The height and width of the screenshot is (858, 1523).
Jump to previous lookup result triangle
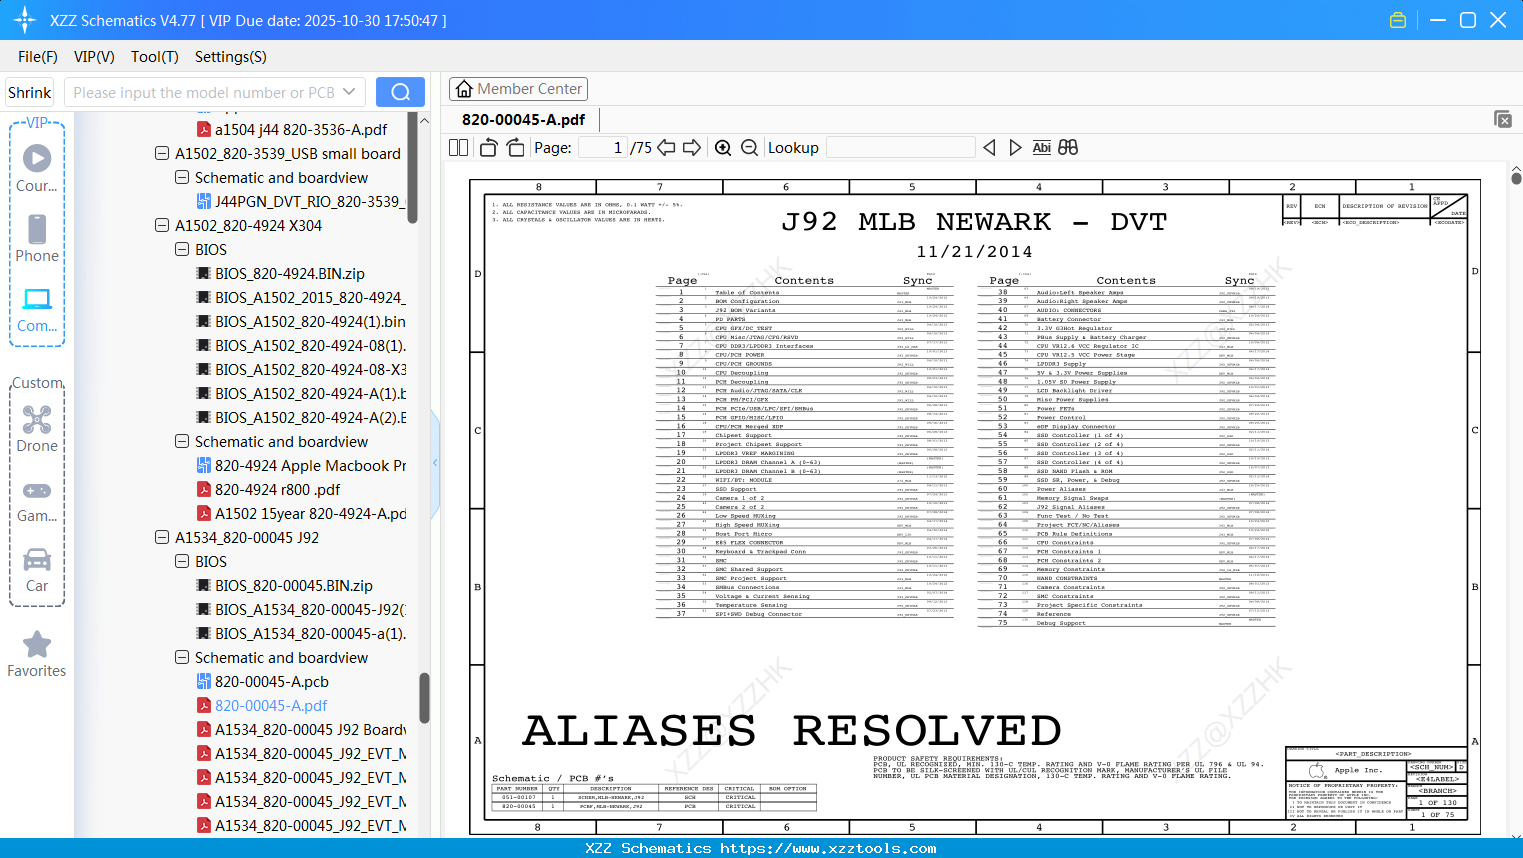989,148
